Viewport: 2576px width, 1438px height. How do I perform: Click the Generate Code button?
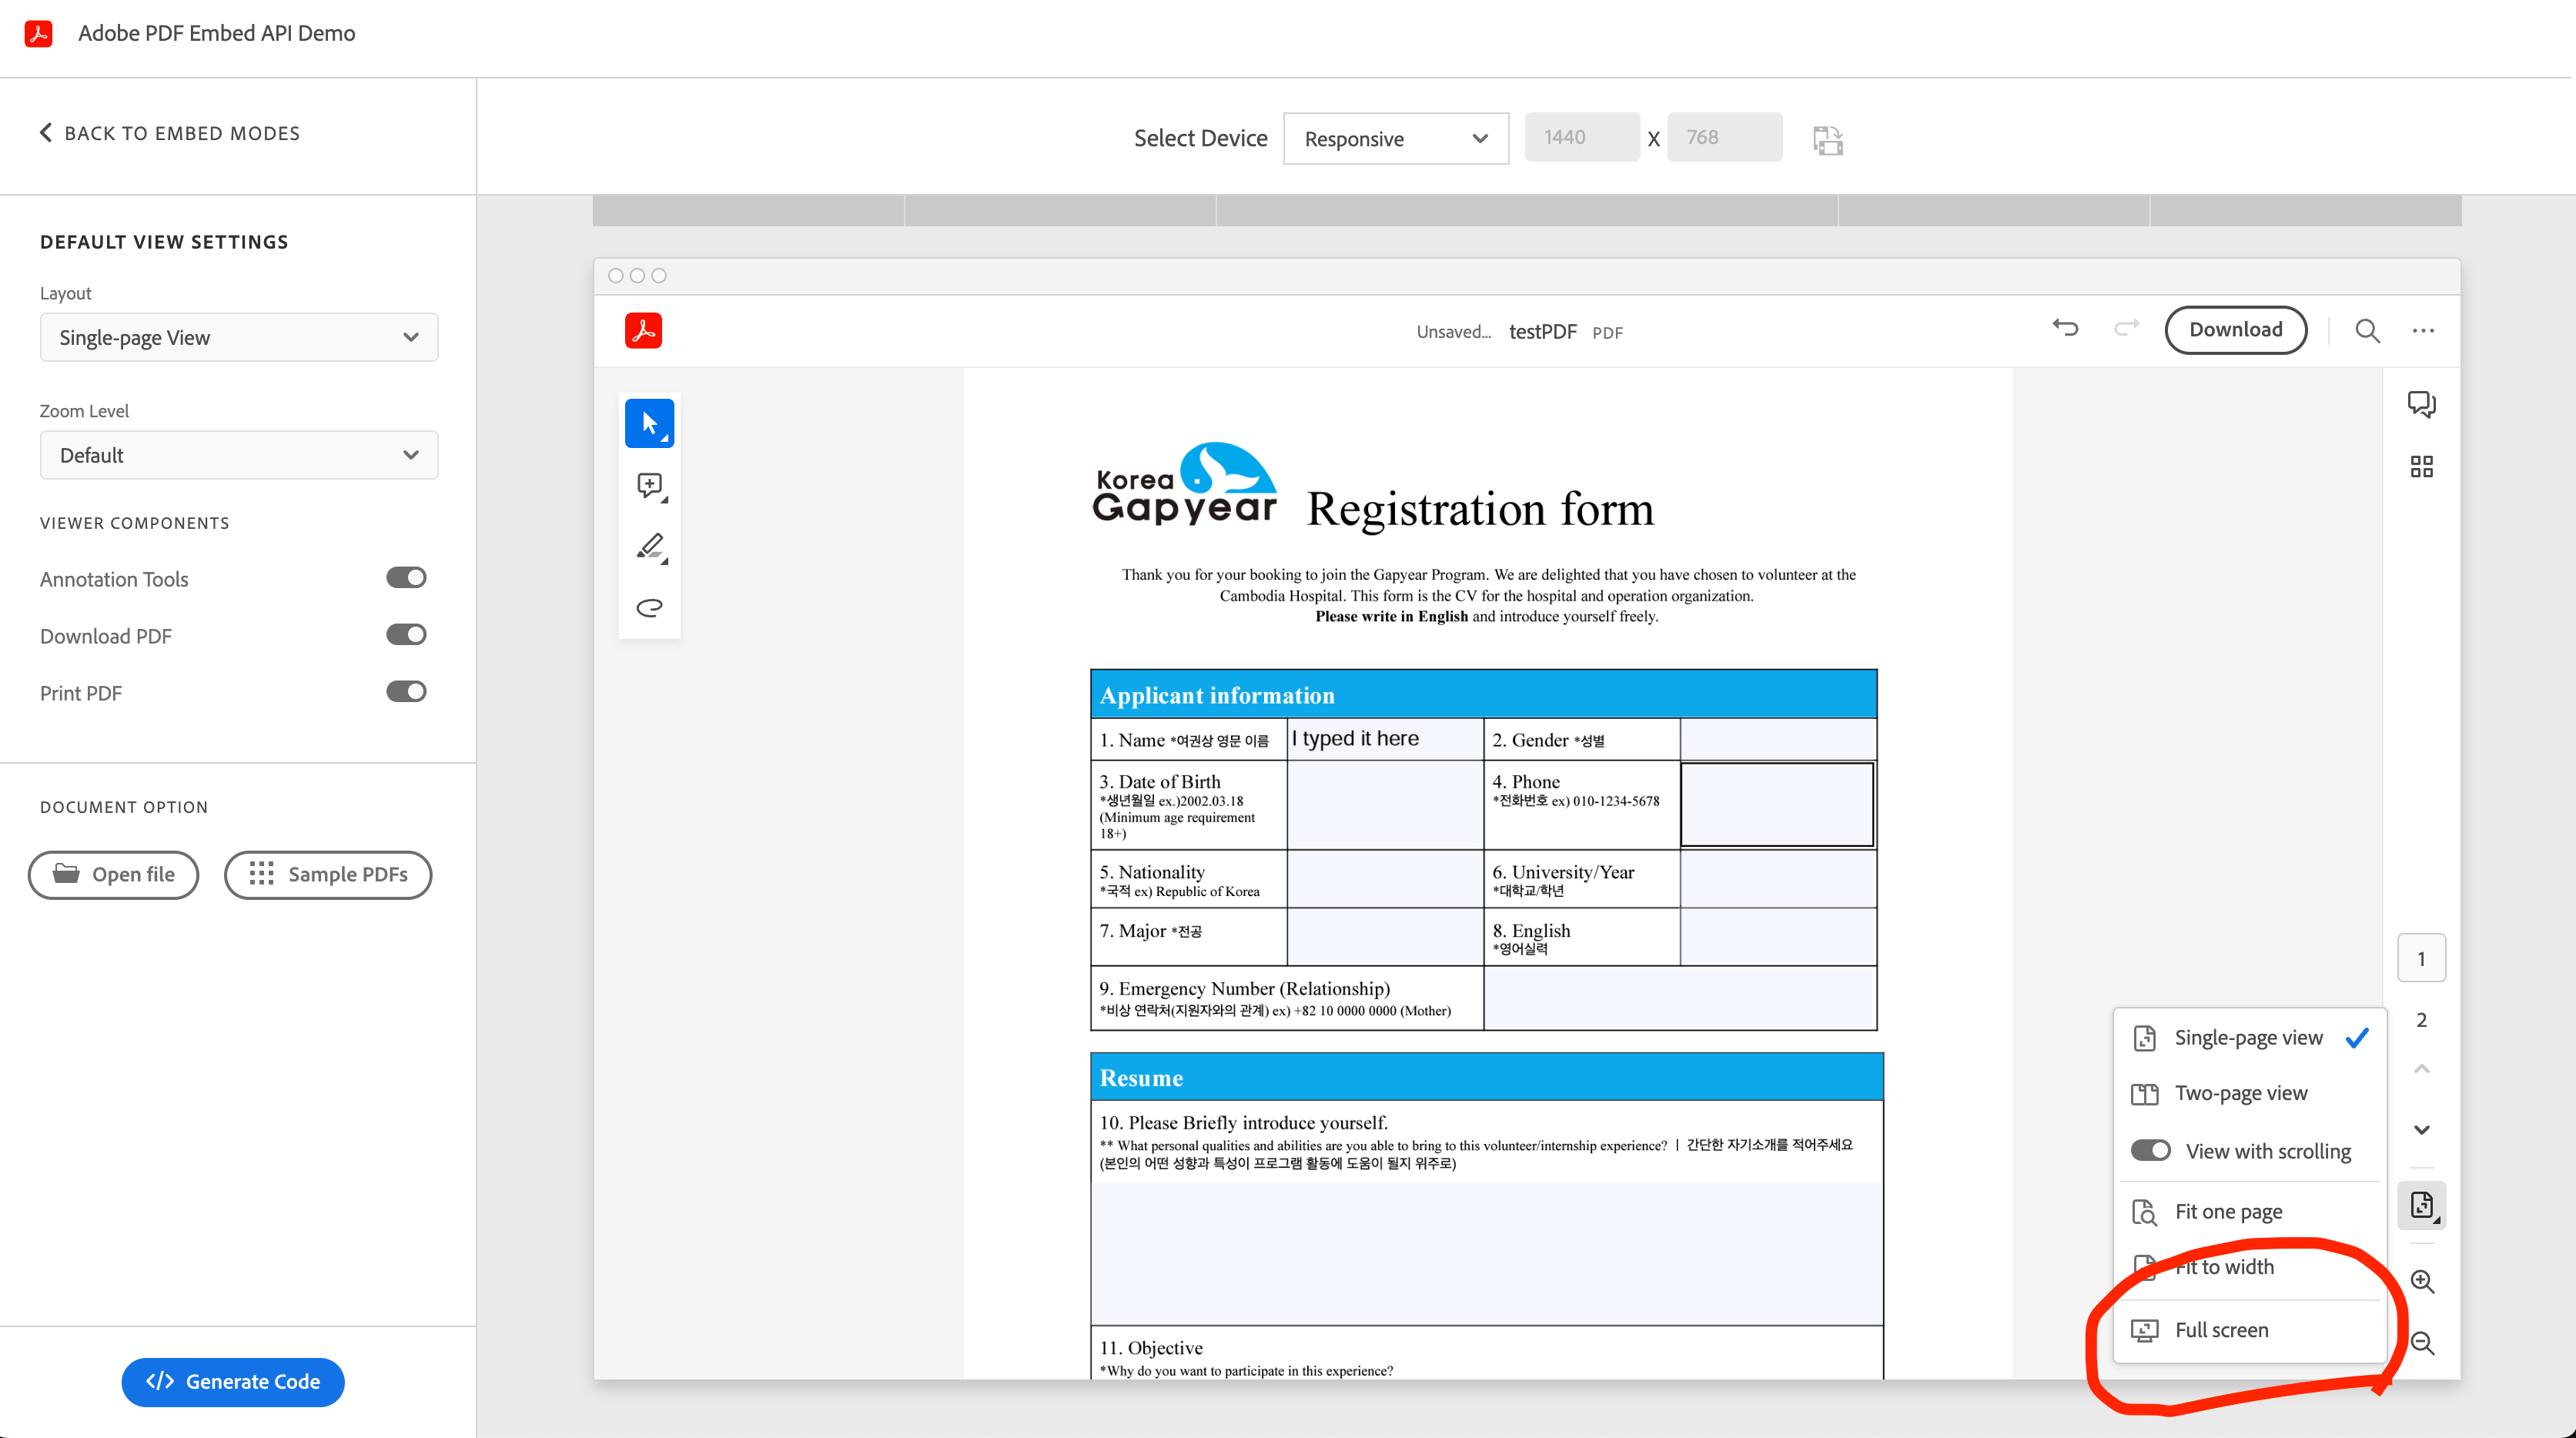point(233,1381)
